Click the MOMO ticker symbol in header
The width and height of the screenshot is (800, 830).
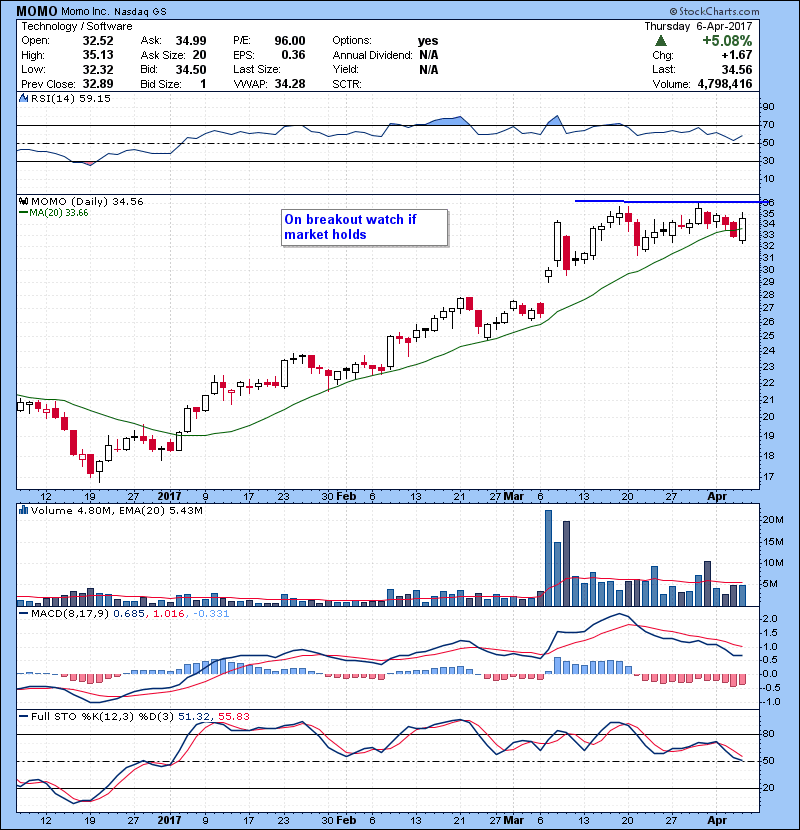pos(37,11)
